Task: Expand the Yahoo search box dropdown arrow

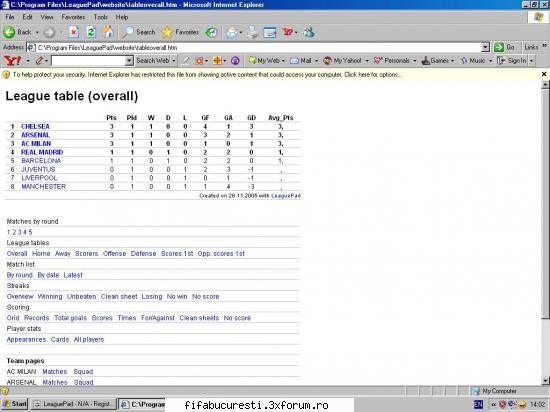Action: pyautogui.click(x=129, y=61)
